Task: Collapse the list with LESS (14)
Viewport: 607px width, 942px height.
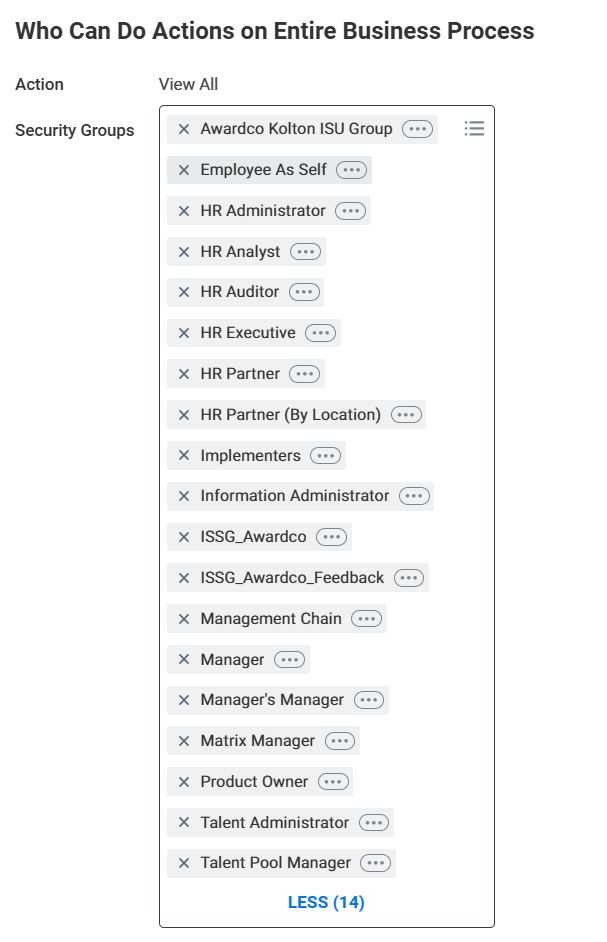Action: (x=326, y=903)
